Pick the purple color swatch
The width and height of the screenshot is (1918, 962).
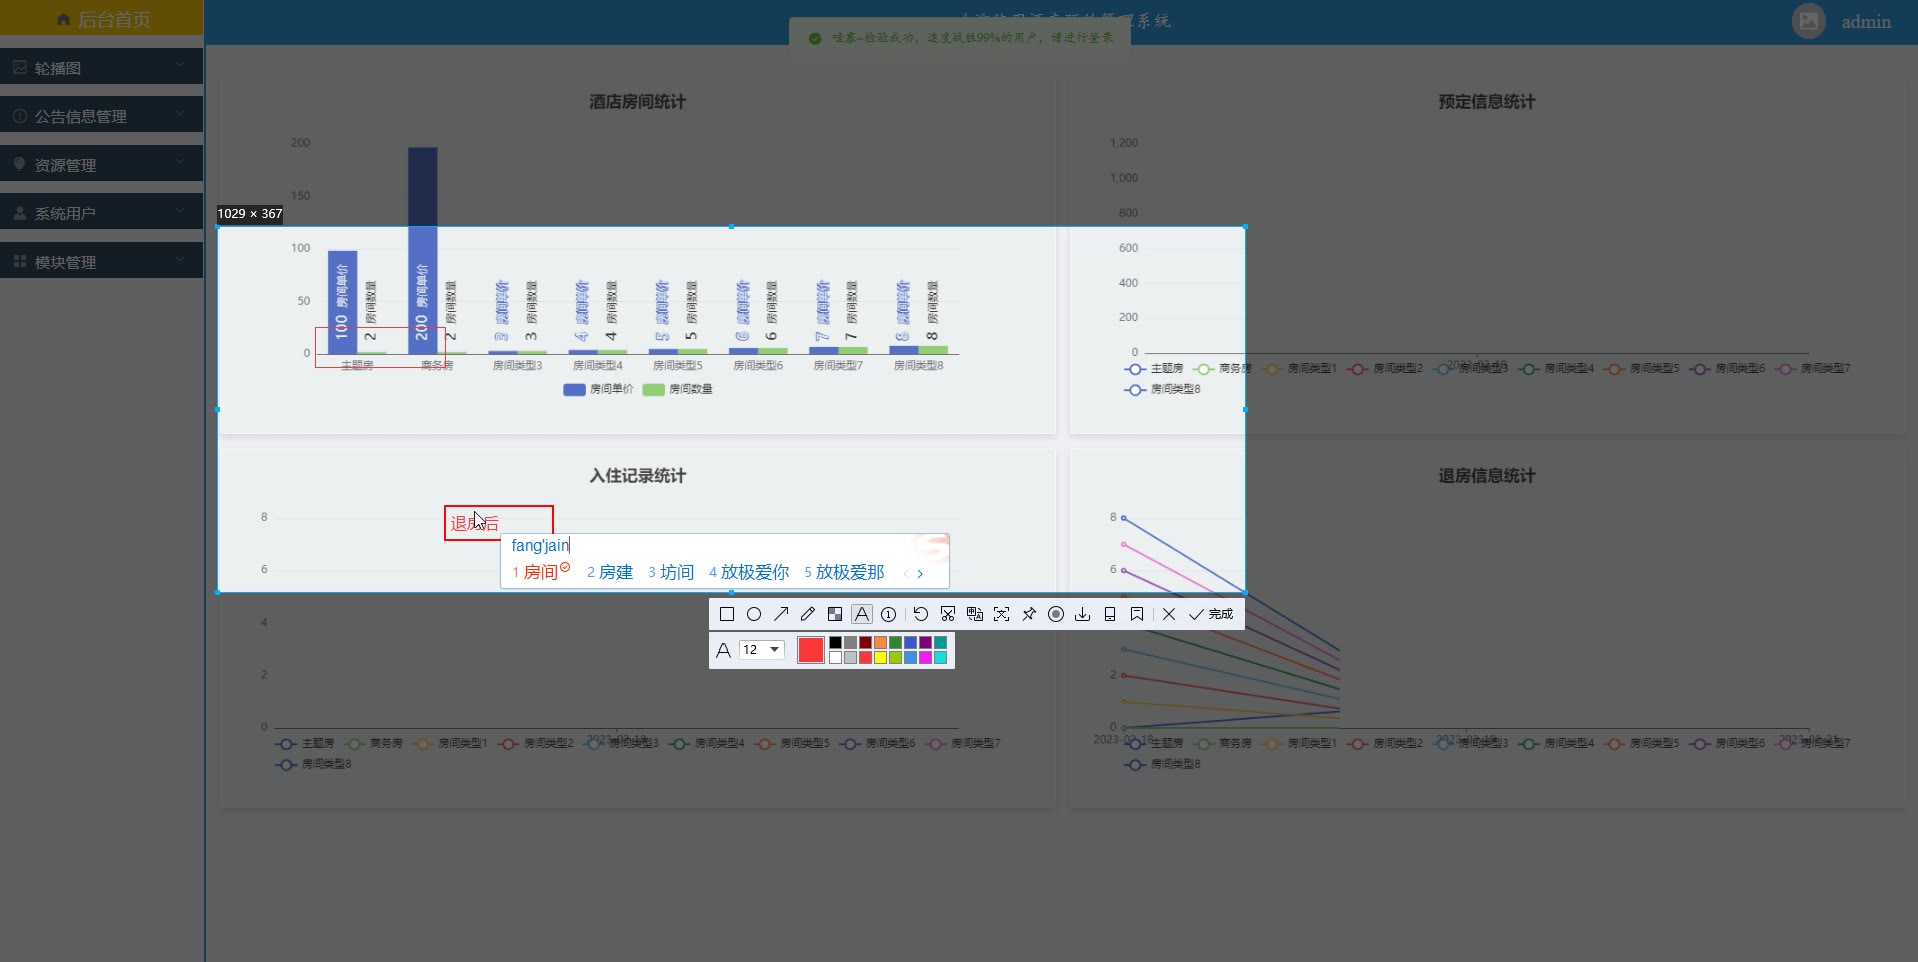point(925,643)
